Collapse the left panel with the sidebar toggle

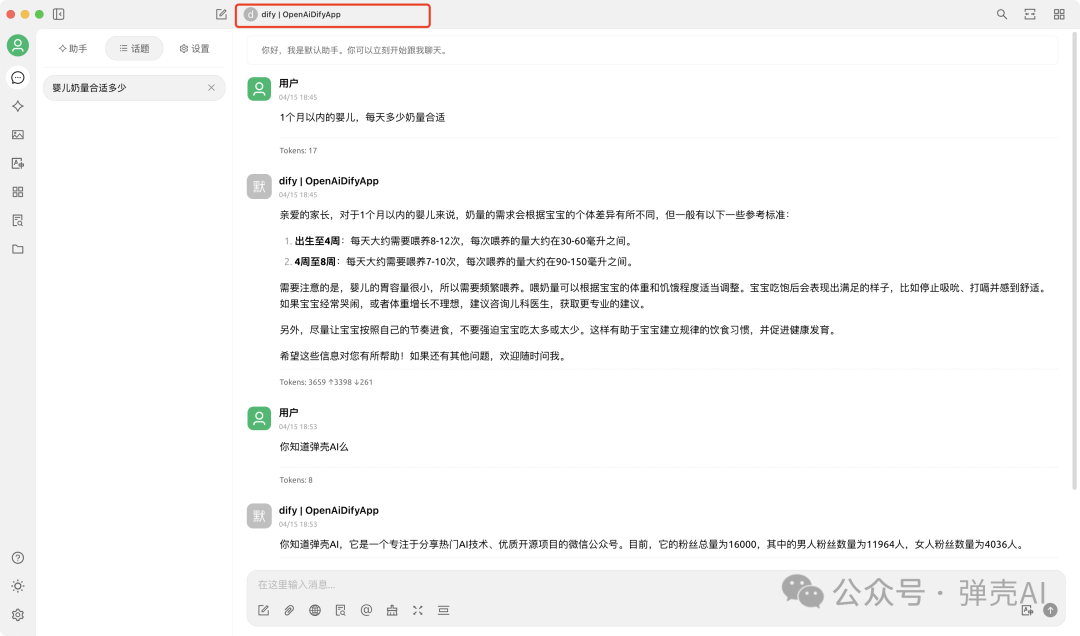tap(59, 14)
